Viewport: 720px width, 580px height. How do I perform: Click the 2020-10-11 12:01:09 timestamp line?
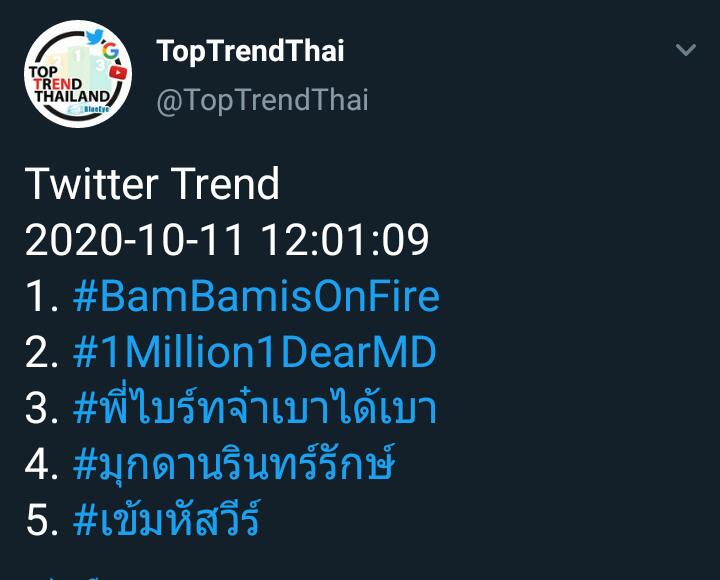227,241
